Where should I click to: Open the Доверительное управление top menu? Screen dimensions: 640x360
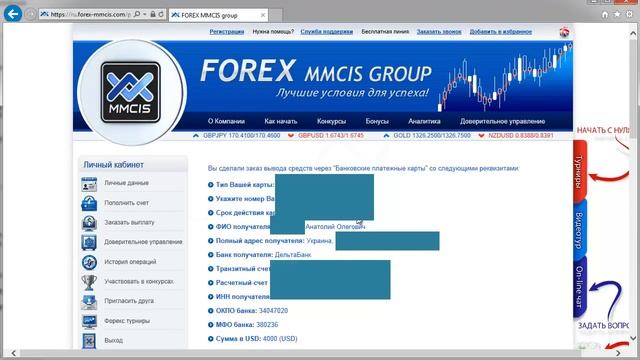502,121
